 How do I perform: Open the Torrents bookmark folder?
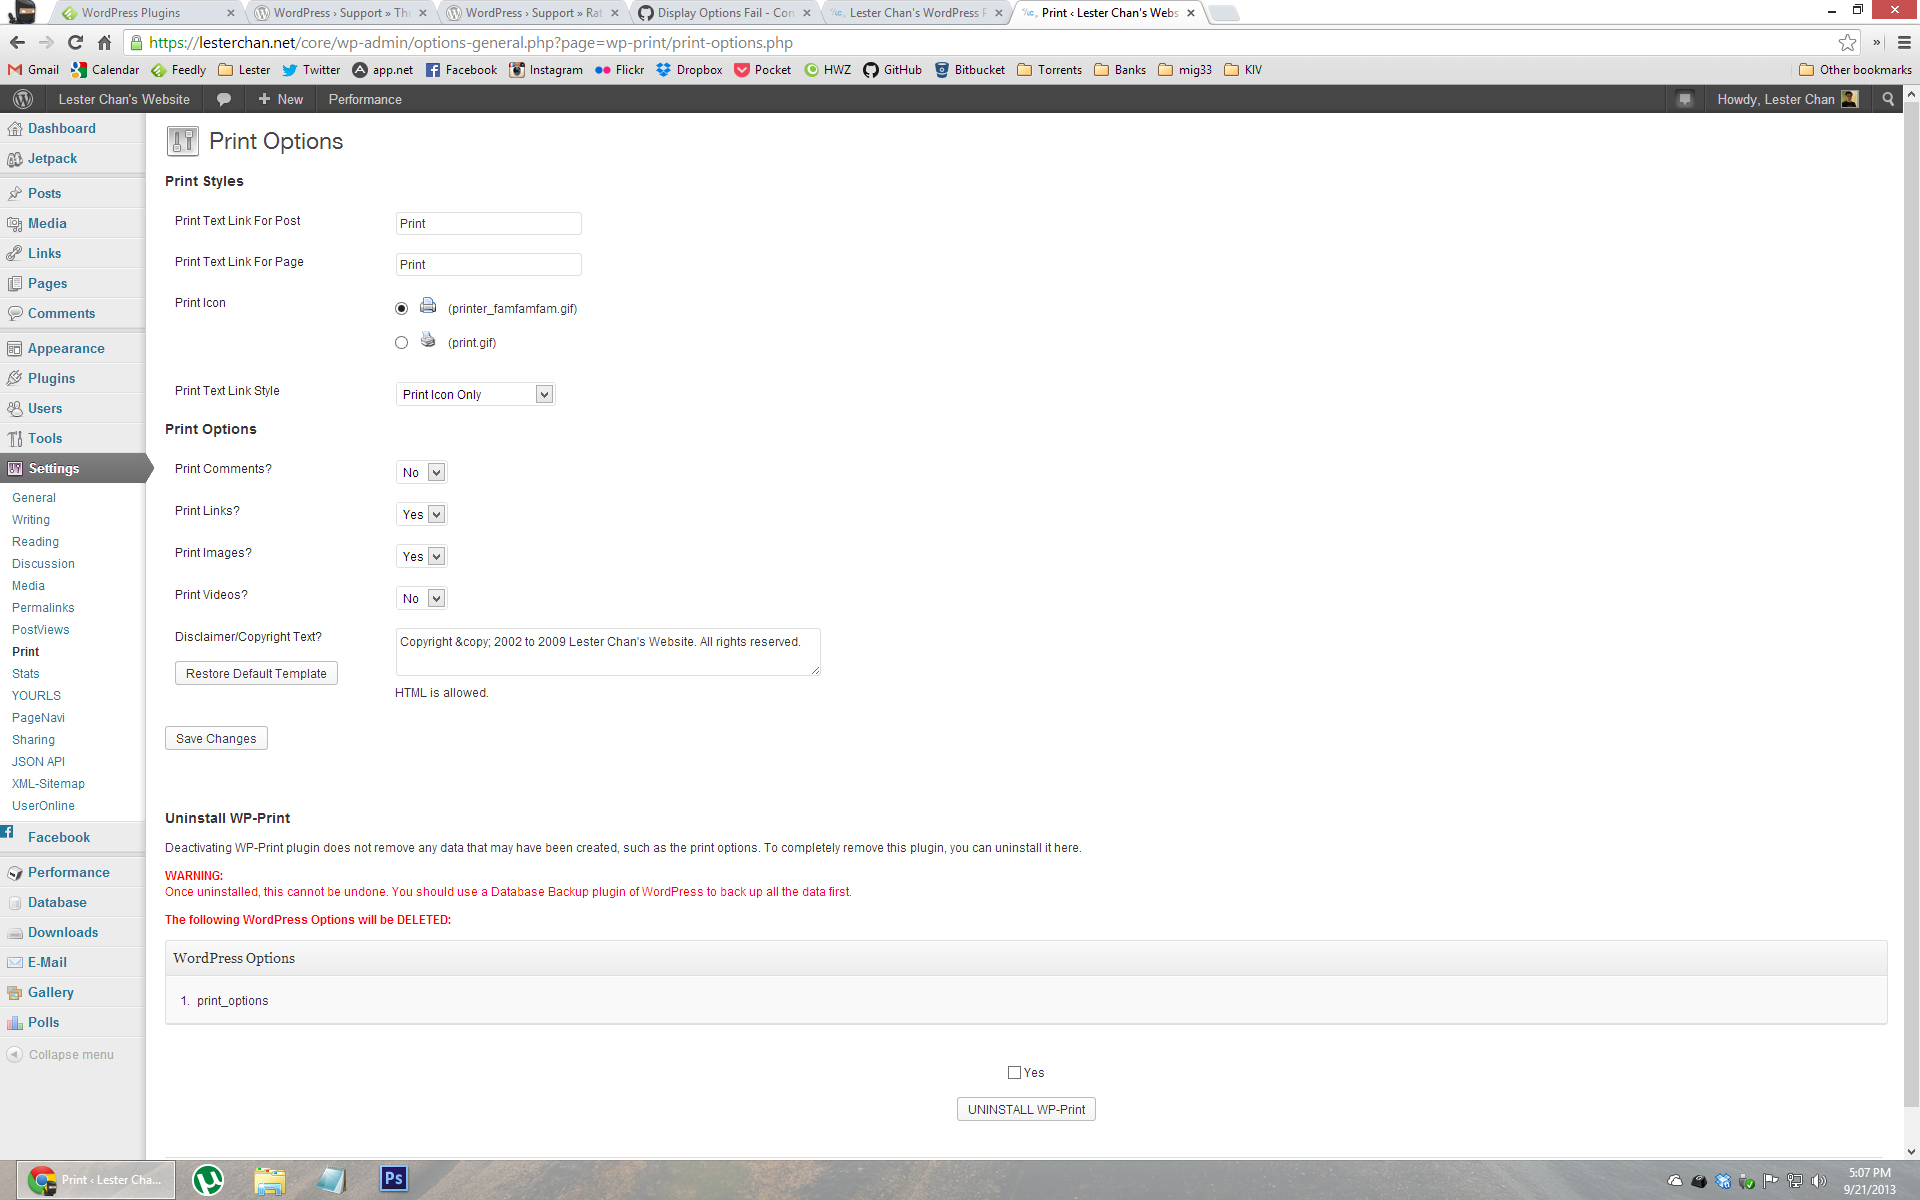(1049, 70)
